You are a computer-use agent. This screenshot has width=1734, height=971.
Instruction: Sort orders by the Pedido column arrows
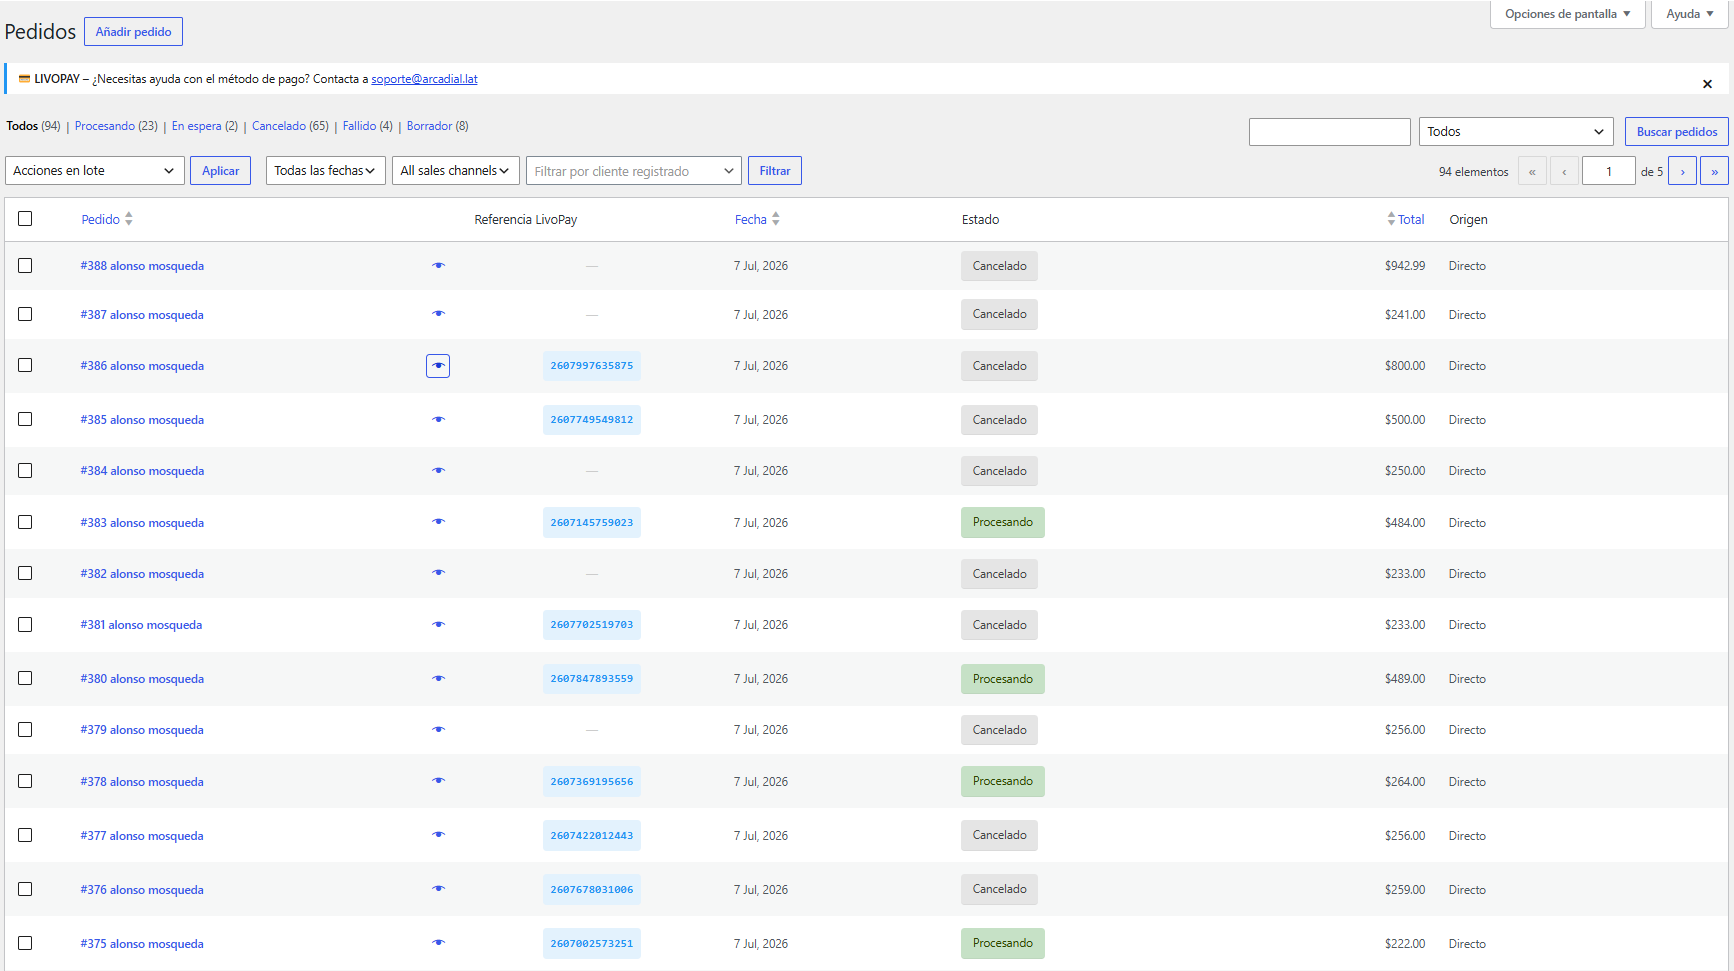tap(129, 219)
